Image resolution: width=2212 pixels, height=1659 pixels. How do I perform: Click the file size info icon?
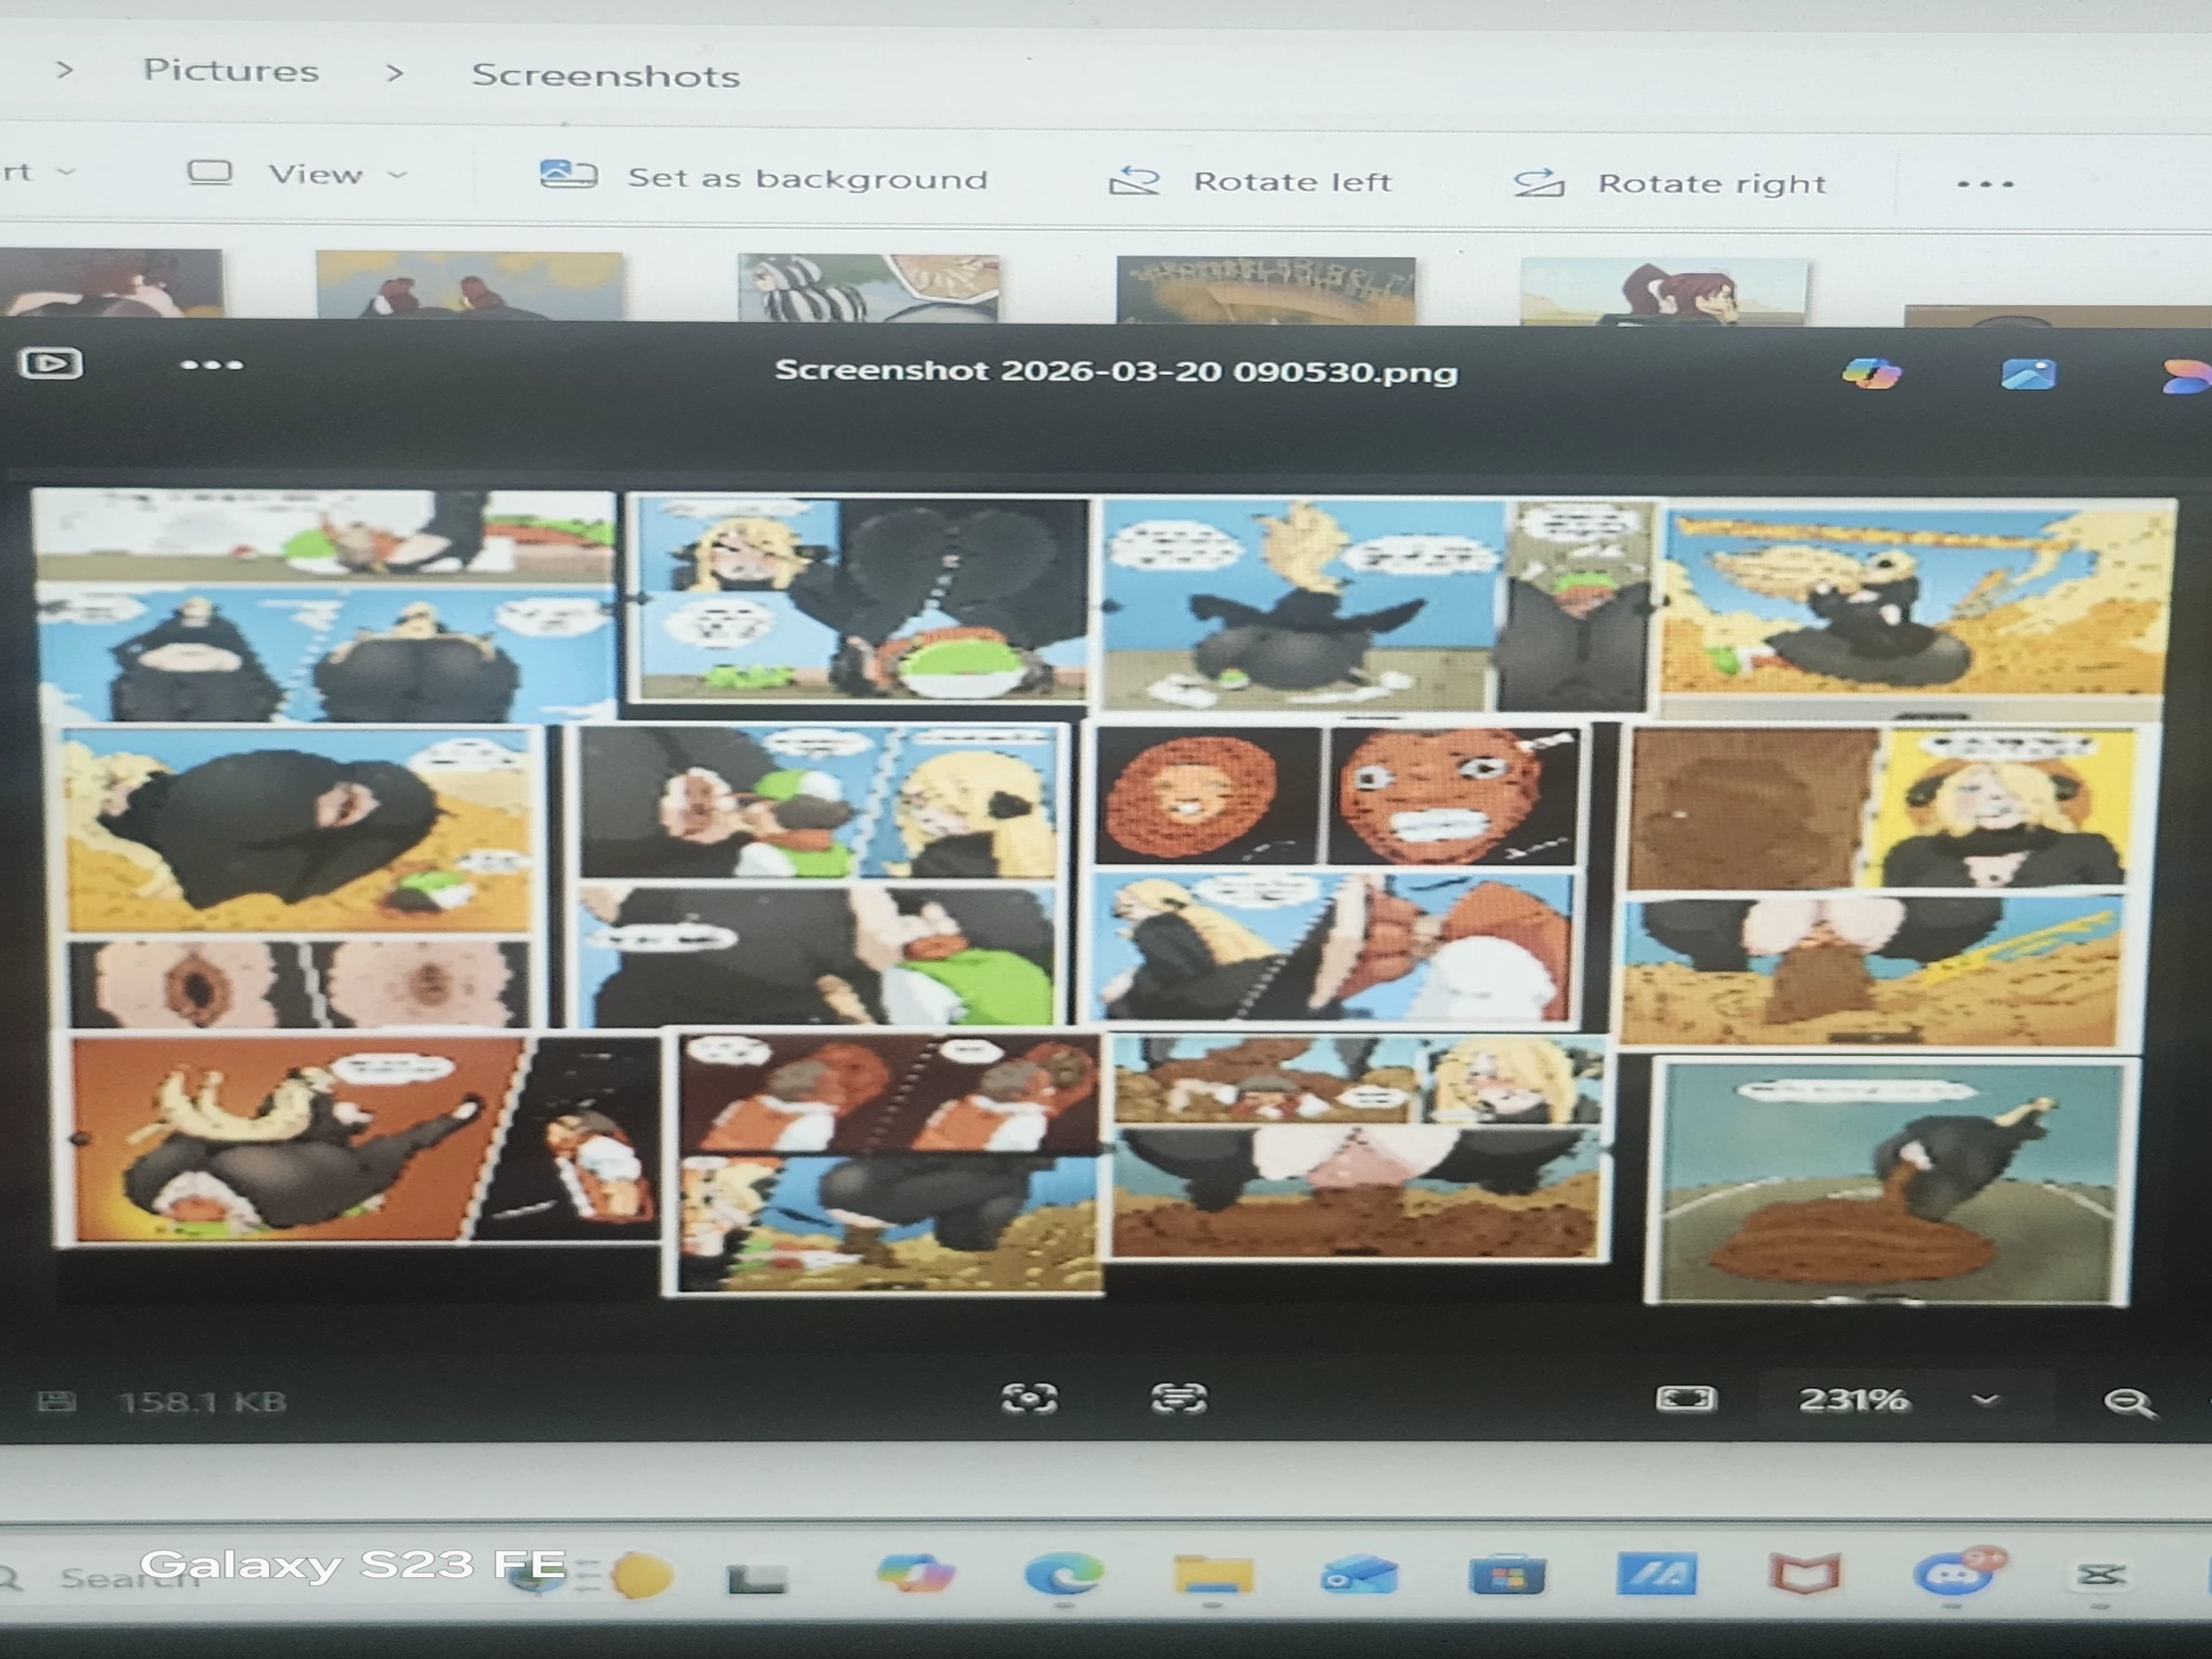pyautogui.click(x=56, y=1401)
